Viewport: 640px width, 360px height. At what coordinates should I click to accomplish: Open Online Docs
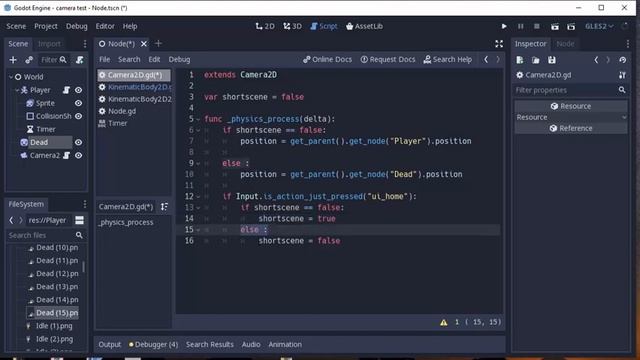[327, 59]
